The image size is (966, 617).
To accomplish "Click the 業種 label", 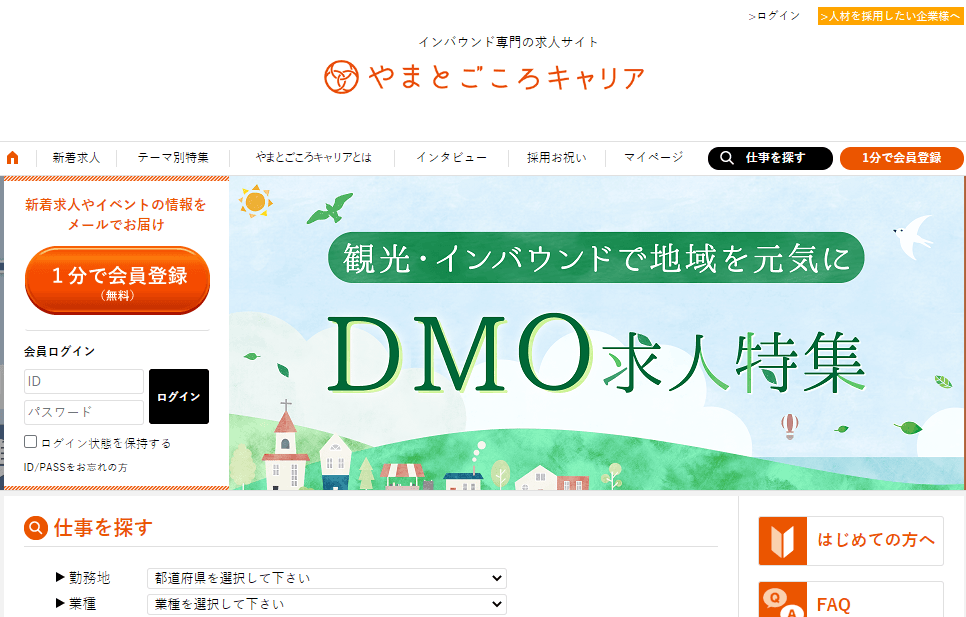I will (83, 603).
